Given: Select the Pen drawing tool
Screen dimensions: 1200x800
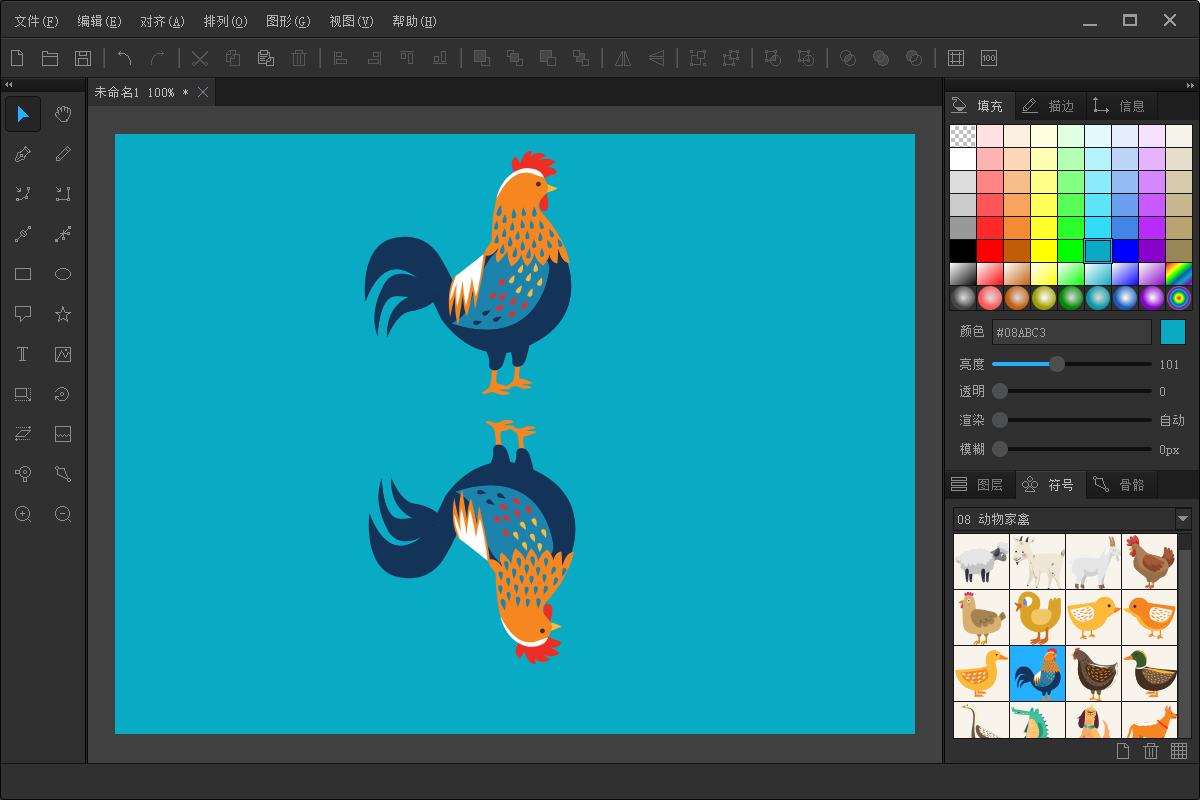Looking at the screenshot, I should pos(23,154).
